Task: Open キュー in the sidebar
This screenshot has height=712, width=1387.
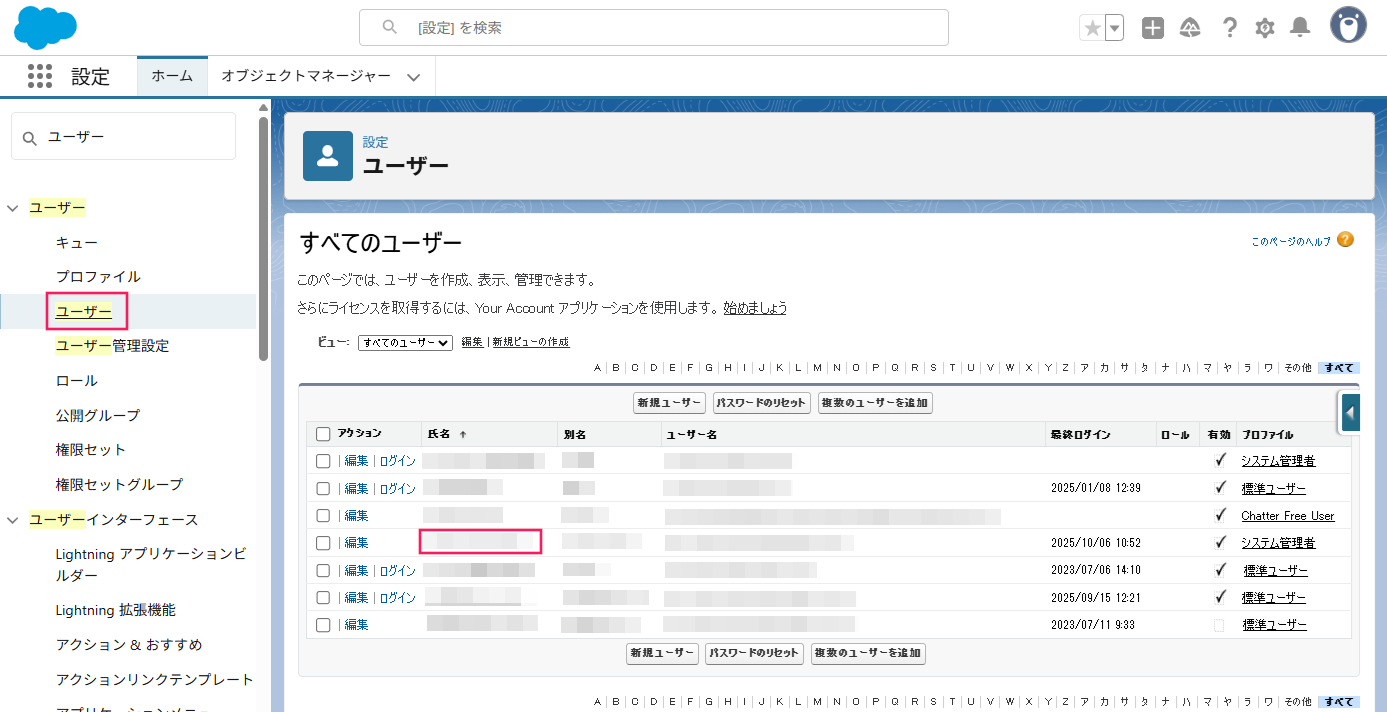Action: tap(77, 242)
